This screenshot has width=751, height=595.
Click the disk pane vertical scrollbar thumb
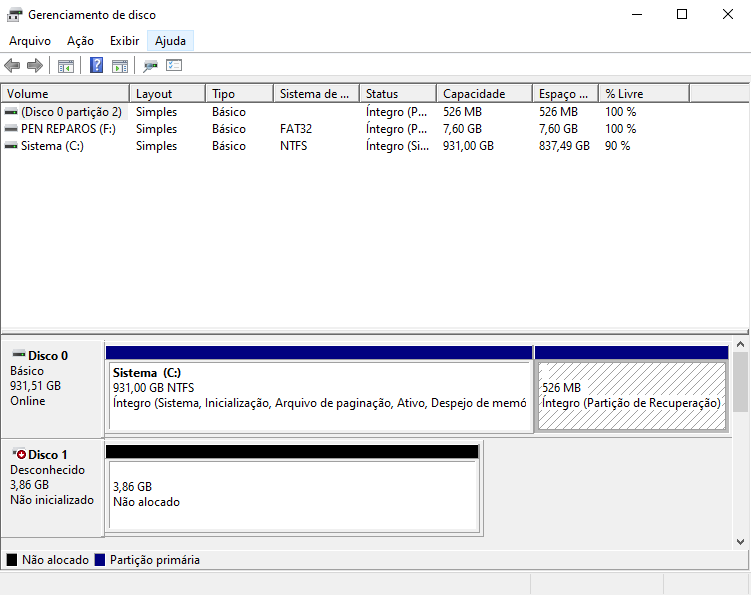click(x=740, y=382)
